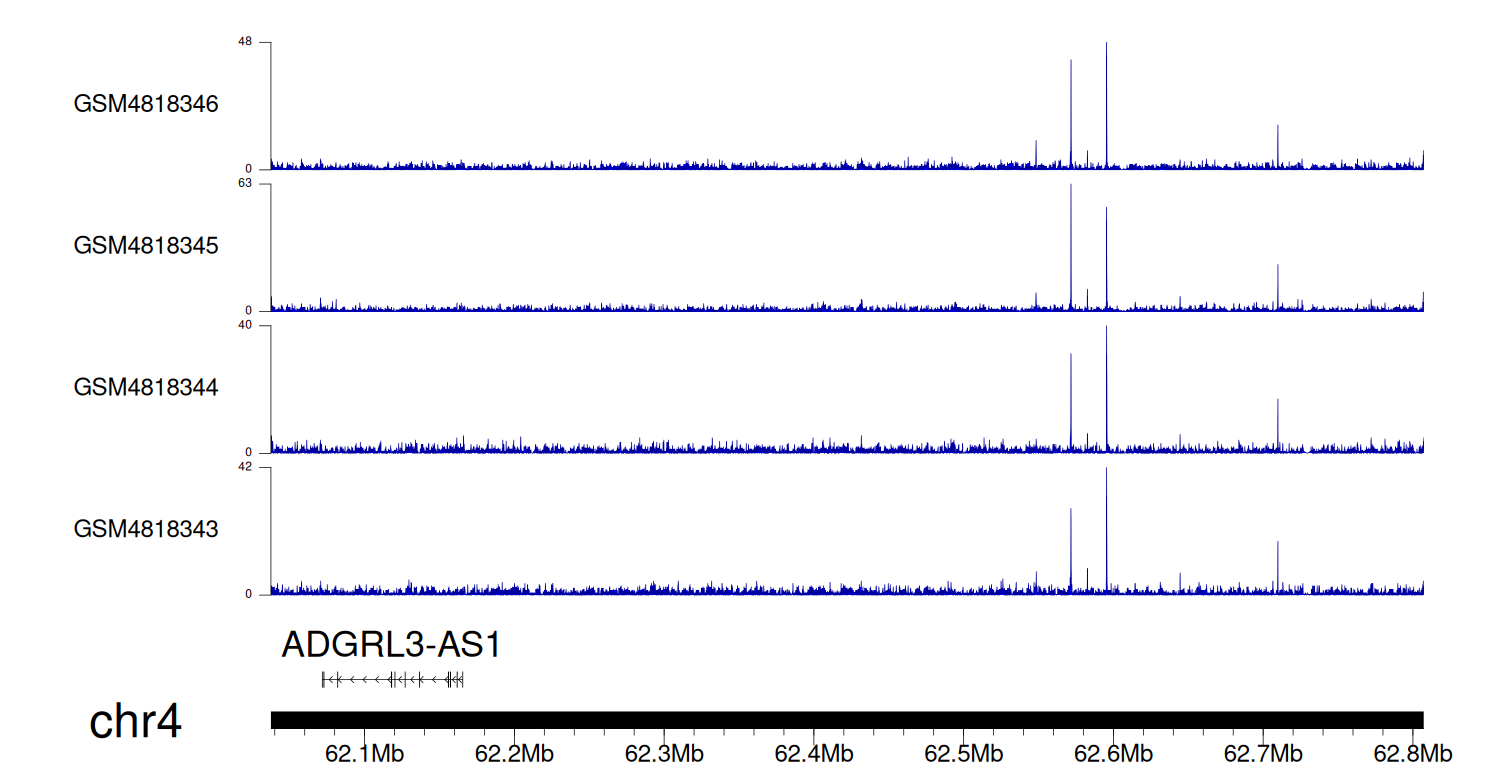
Task: Click the chr4 chromosome label
Action: [135, 722]
